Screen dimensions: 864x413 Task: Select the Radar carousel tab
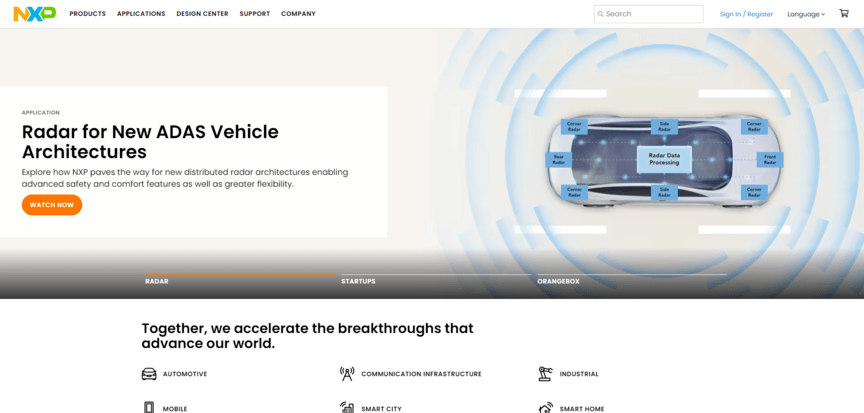[240, 279]
